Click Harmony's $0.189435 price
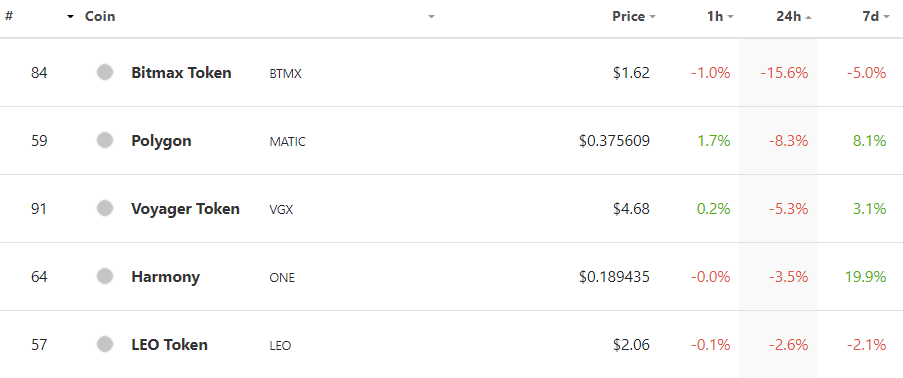Screen dimensions: 903x378 614,277
